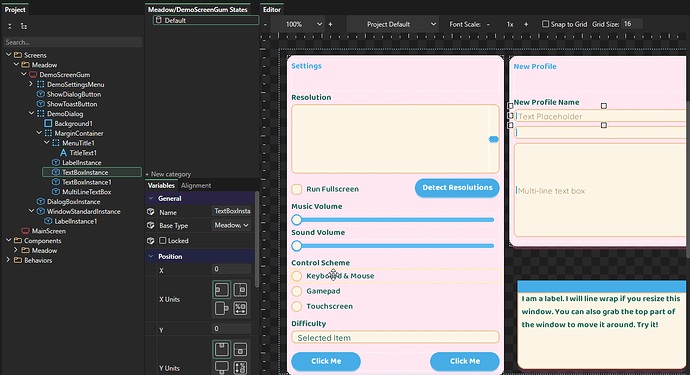Open the Selected Item difficulty combo box

[395, 338]
